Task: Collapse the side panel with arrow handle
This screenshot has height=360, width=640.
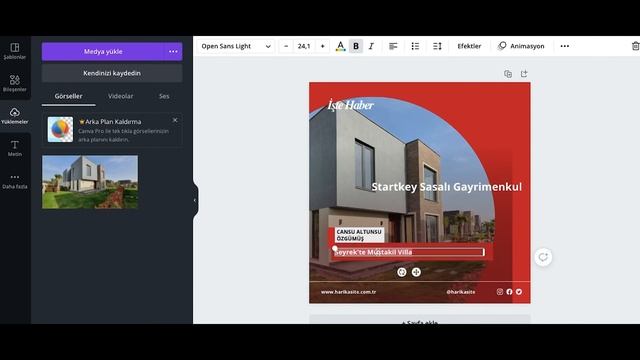Action: pyautogui.click(x=195, y=200)
